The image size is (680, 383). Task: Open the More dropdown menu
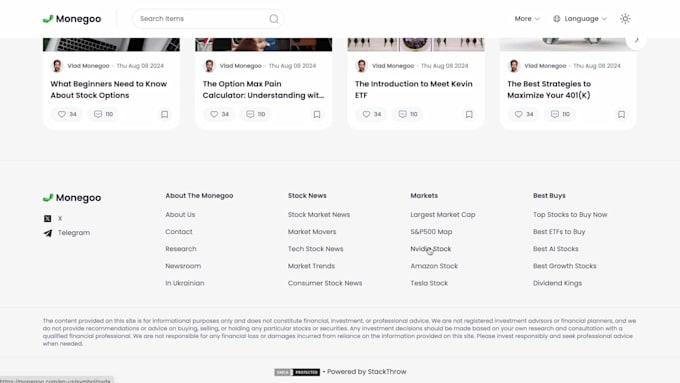[x=527, y=19]
